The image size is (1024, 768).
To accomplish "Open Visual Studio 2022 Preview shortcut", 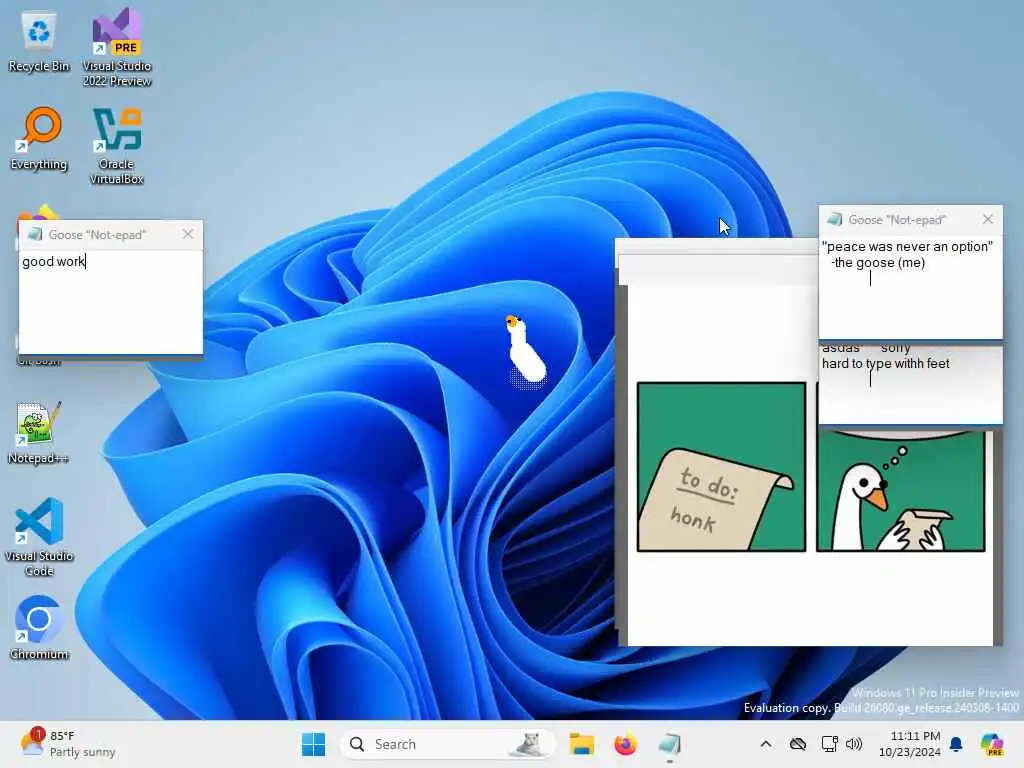I will click(116, 47).
